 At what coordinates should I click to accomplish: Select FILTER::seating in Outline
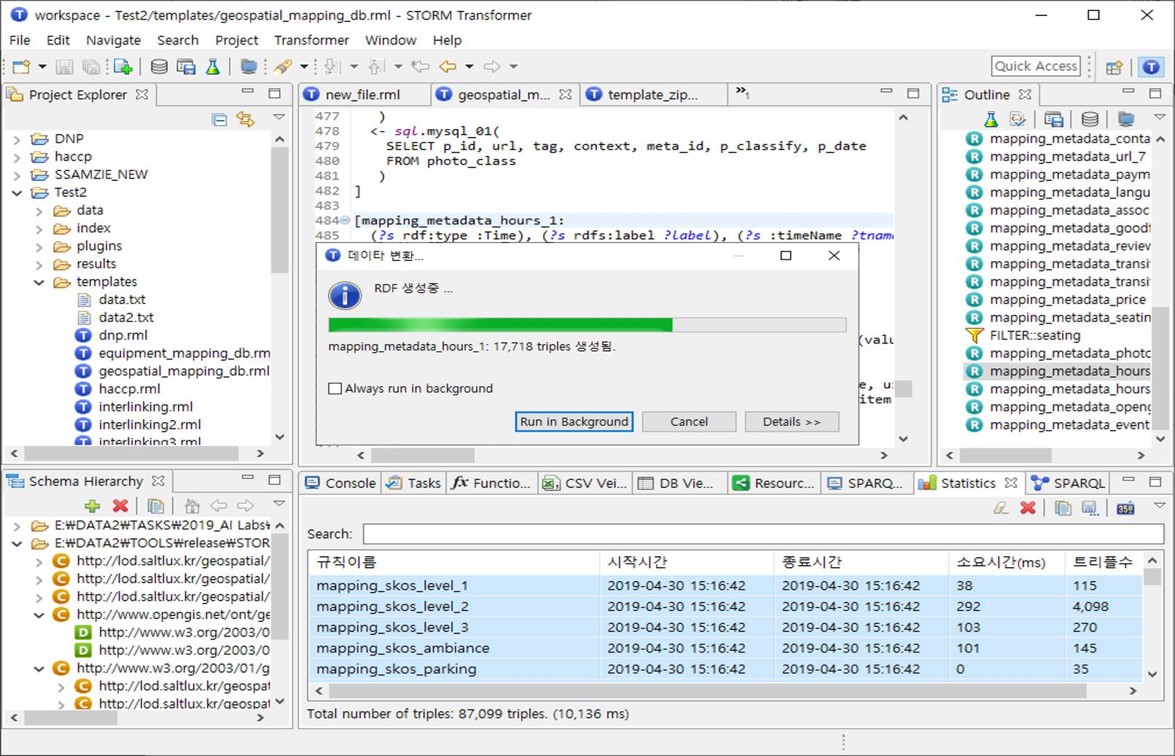coord(1034,336)
